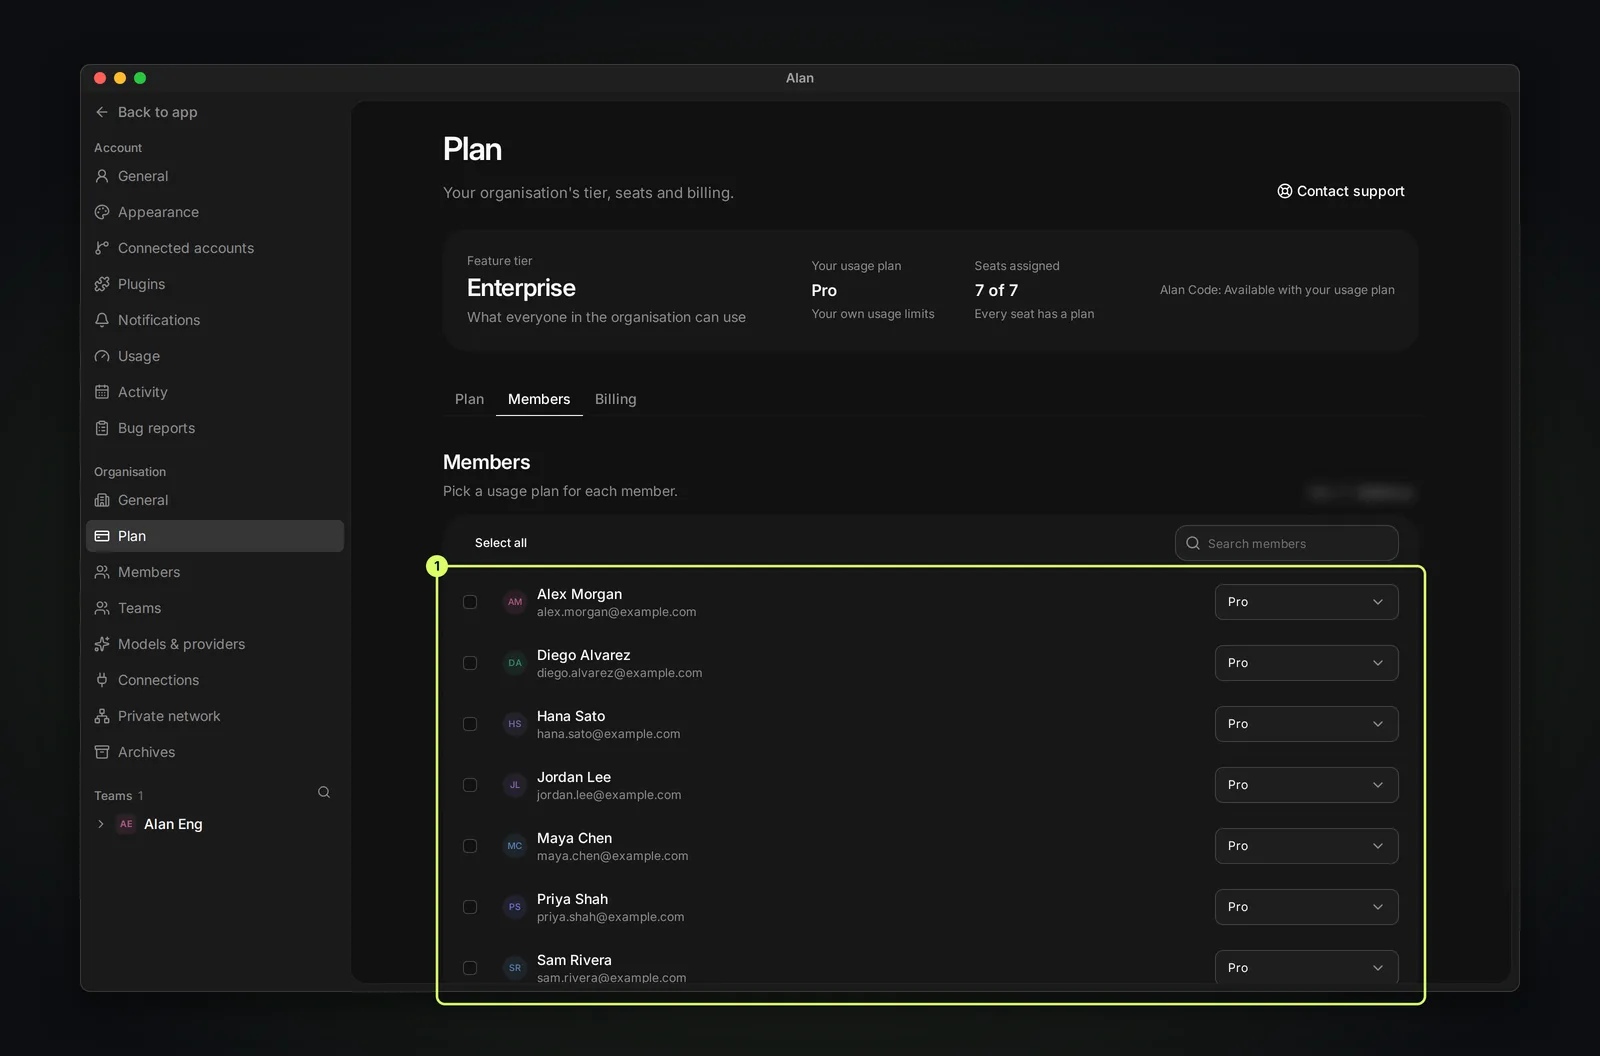Select the Members tab

coord(539,399)
